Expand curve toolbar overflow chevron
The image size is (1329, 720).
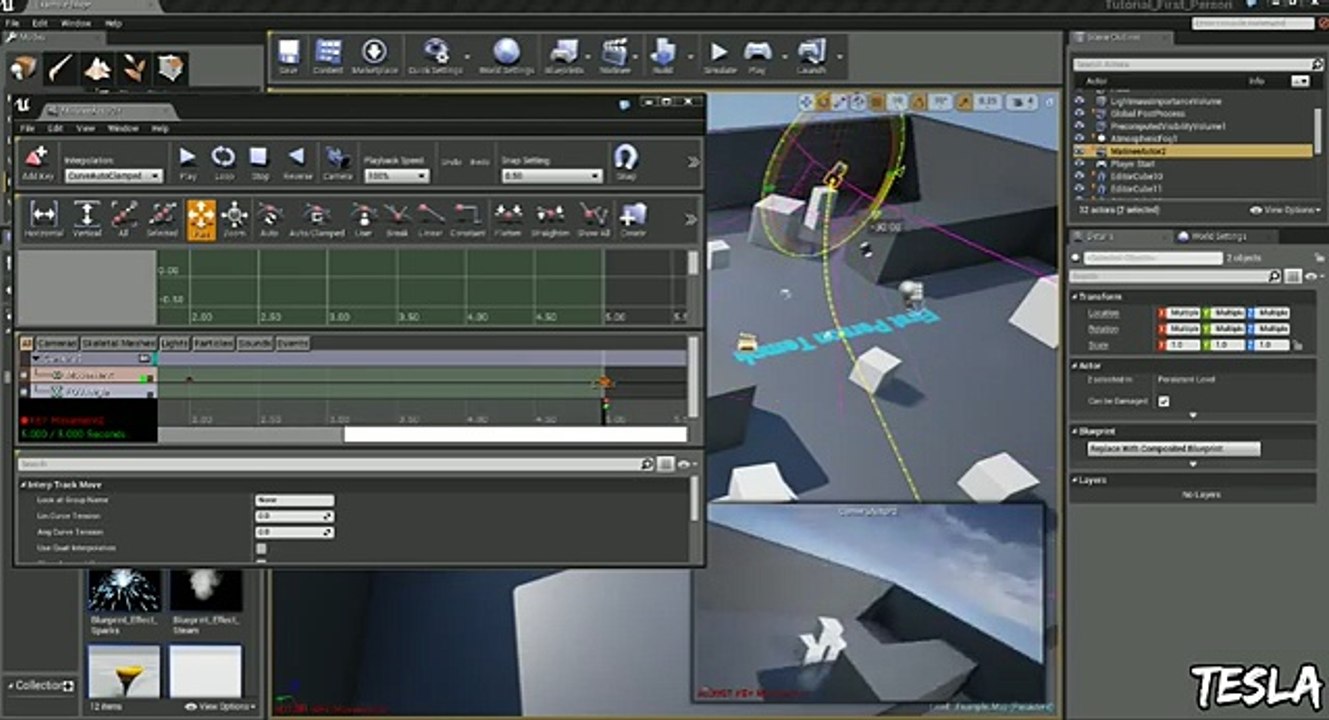(x=691, y=219)
